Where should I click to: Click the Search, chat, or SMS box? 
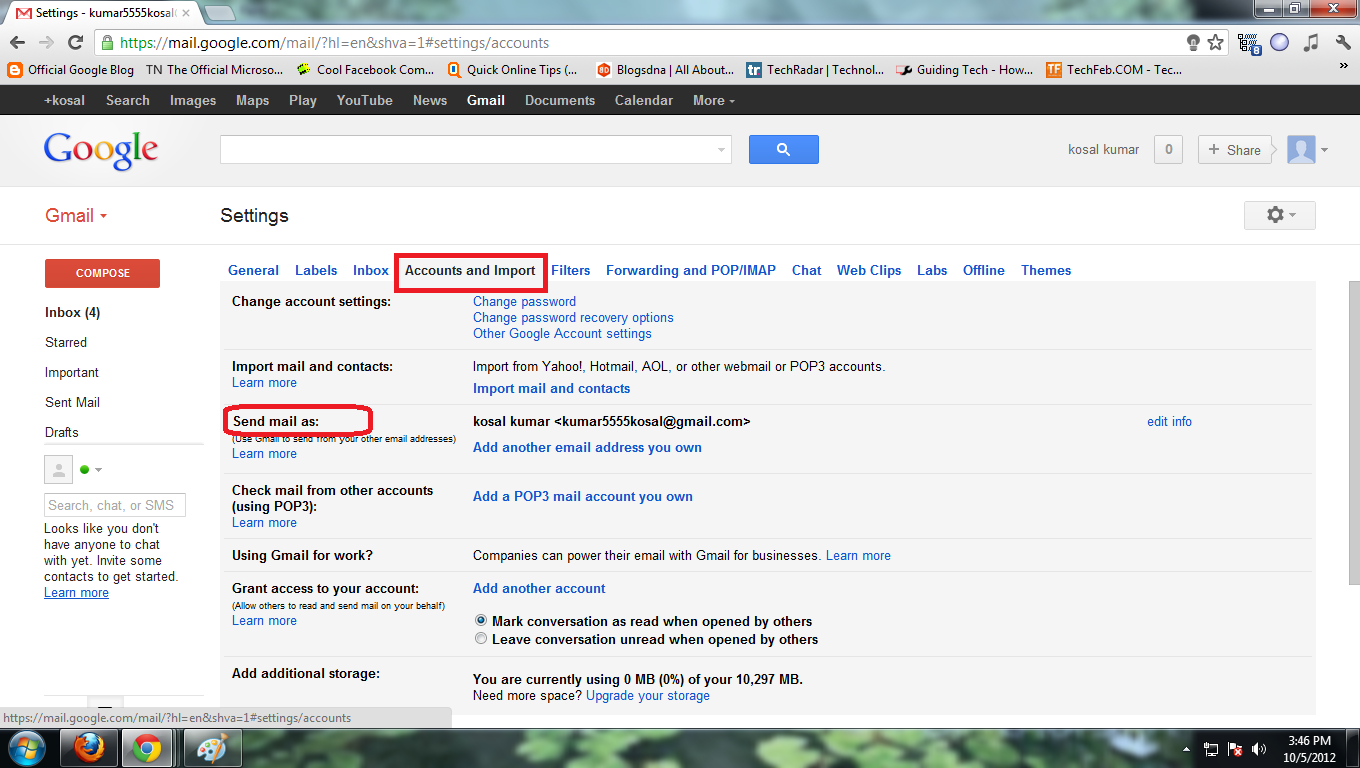115,505
